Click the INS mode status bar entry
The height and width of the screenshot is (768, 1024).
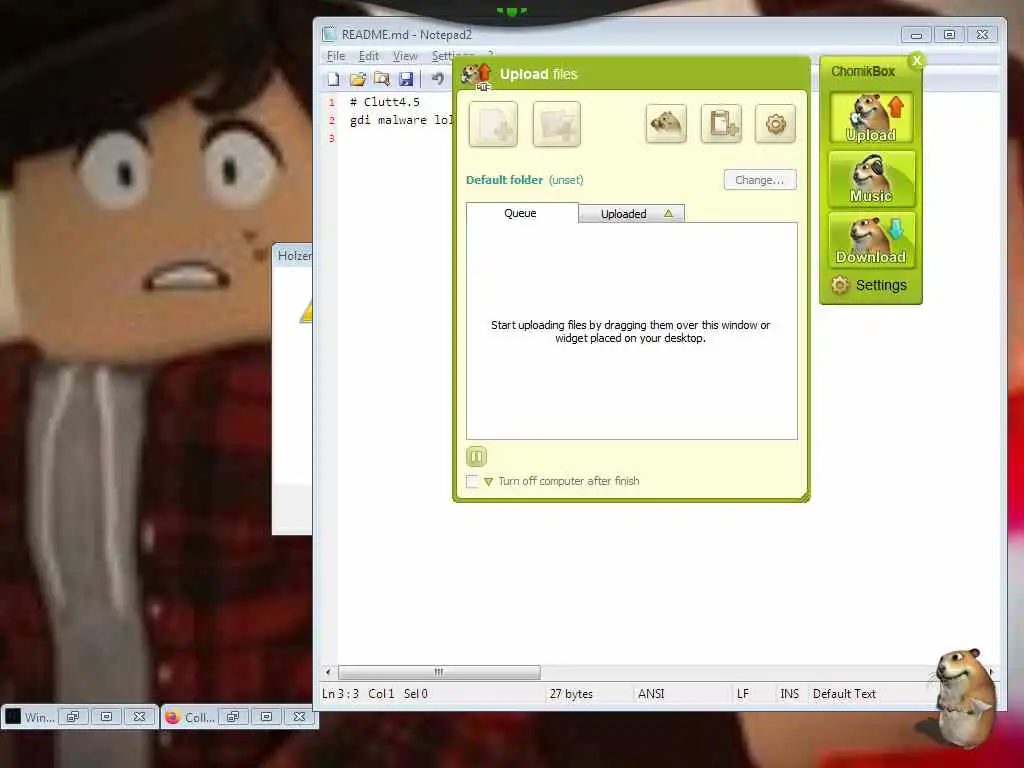point(790,694)
